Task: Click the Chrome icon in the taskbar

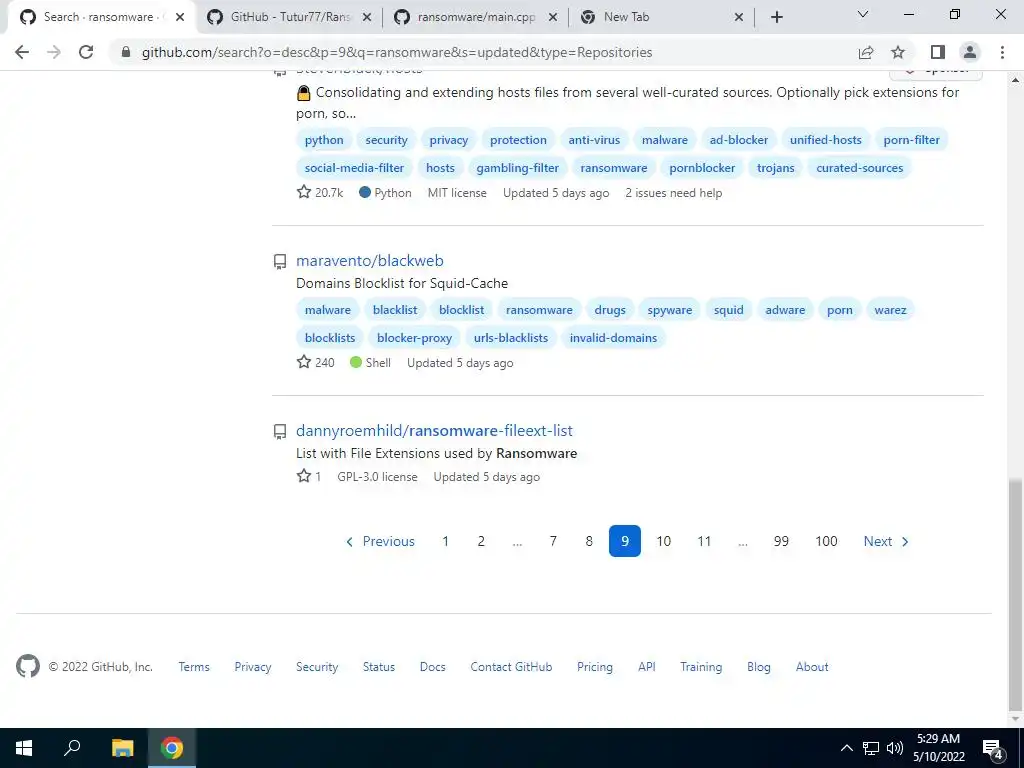Action: [x=172, y=748]
